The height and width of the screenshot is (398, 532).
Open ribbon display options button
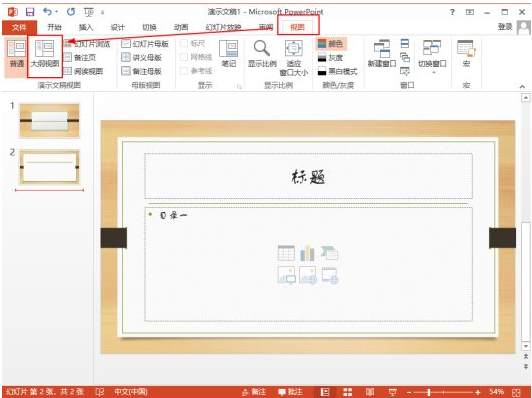(470, 12)
